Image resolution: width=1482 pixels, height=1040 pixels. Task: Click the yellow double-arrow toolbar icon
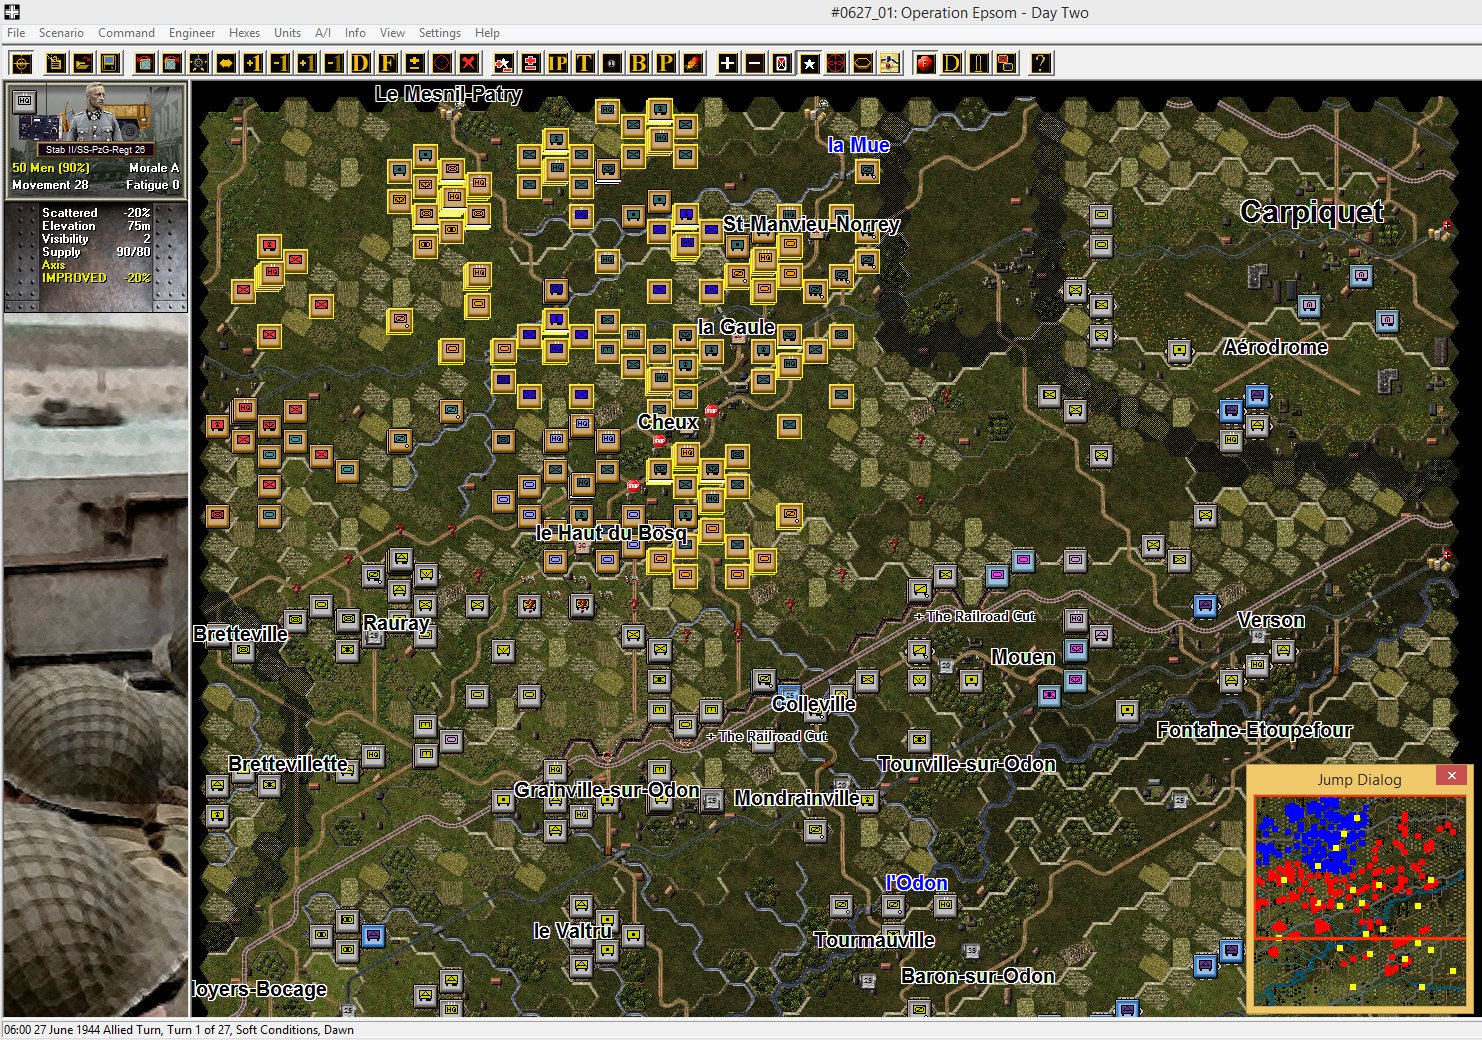click(x=226, y=63)
